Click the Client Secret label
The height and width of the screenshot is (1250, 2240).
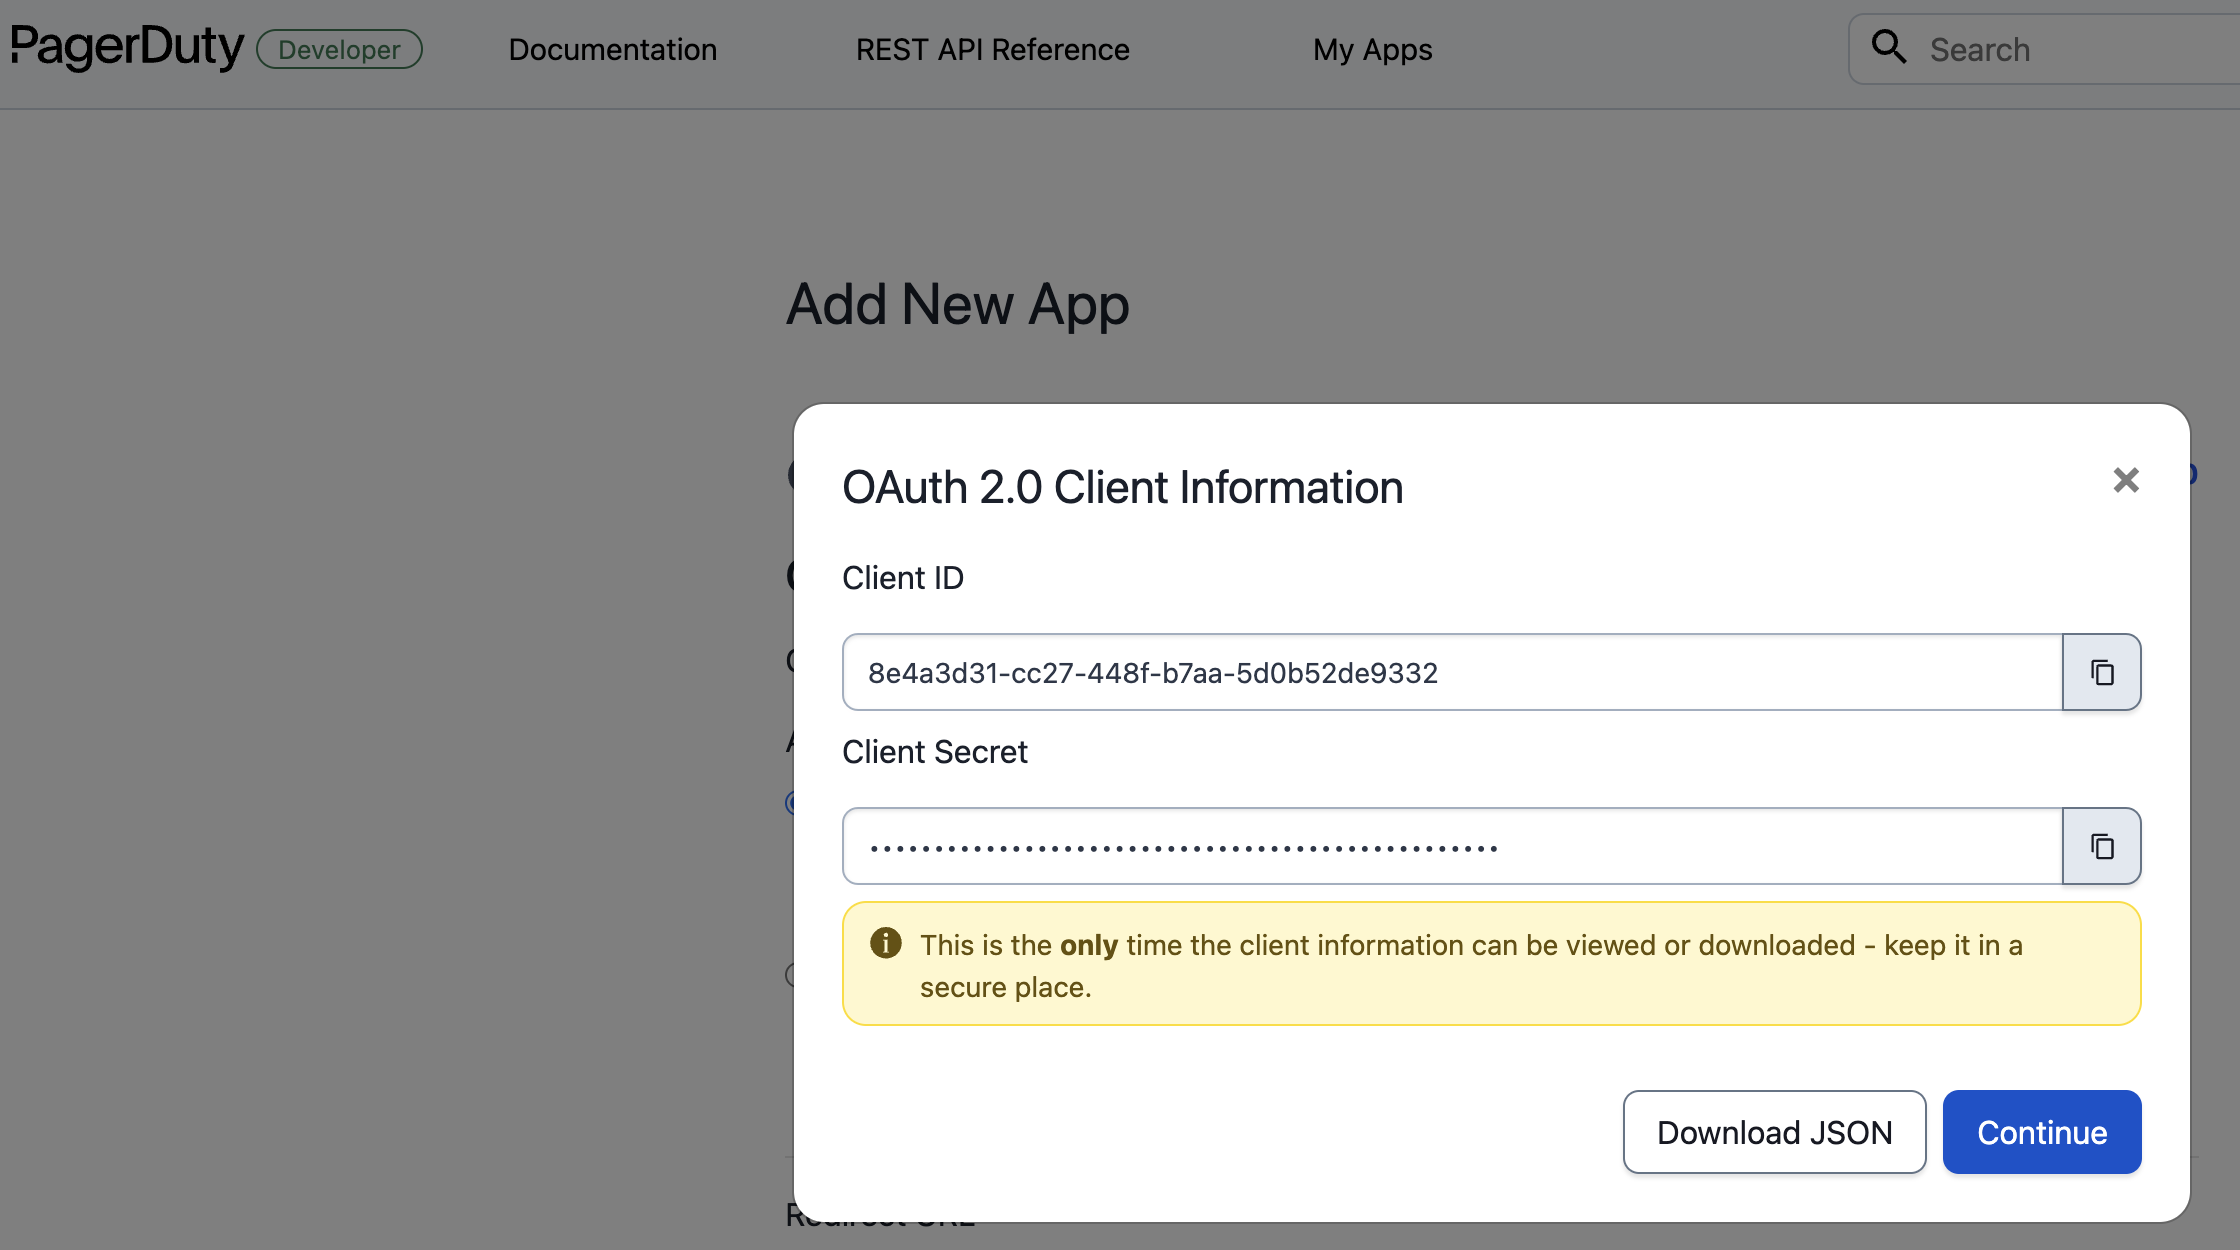[x=934, y=752]
